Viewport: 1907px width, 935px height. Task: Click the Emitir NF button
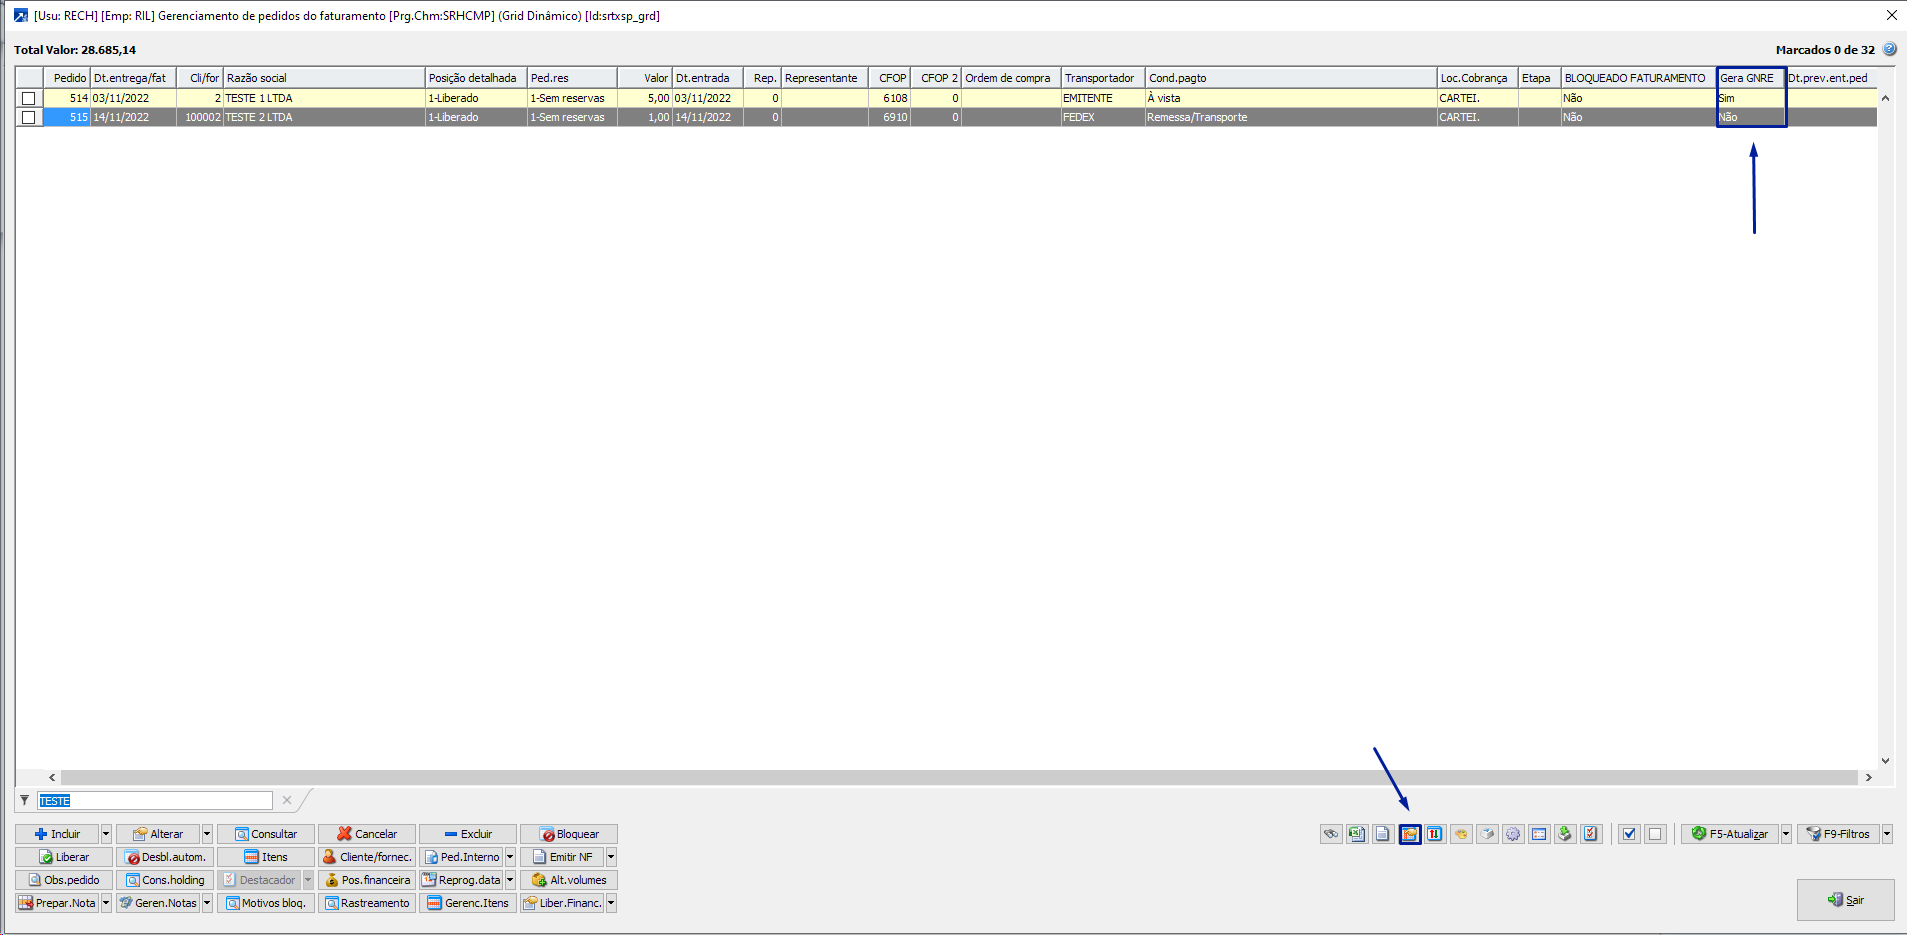coord(562,857)
